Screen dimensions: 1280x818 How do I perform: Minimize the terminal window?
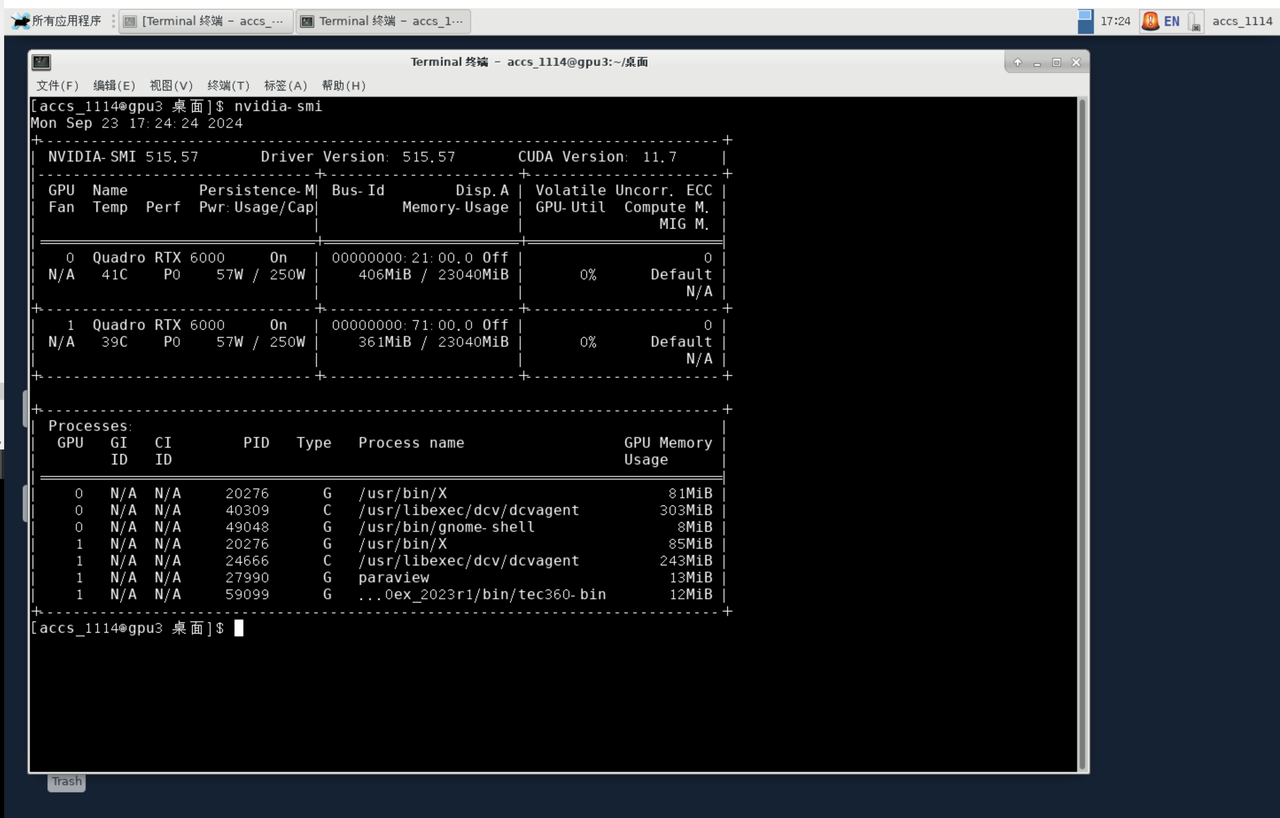1037,62
